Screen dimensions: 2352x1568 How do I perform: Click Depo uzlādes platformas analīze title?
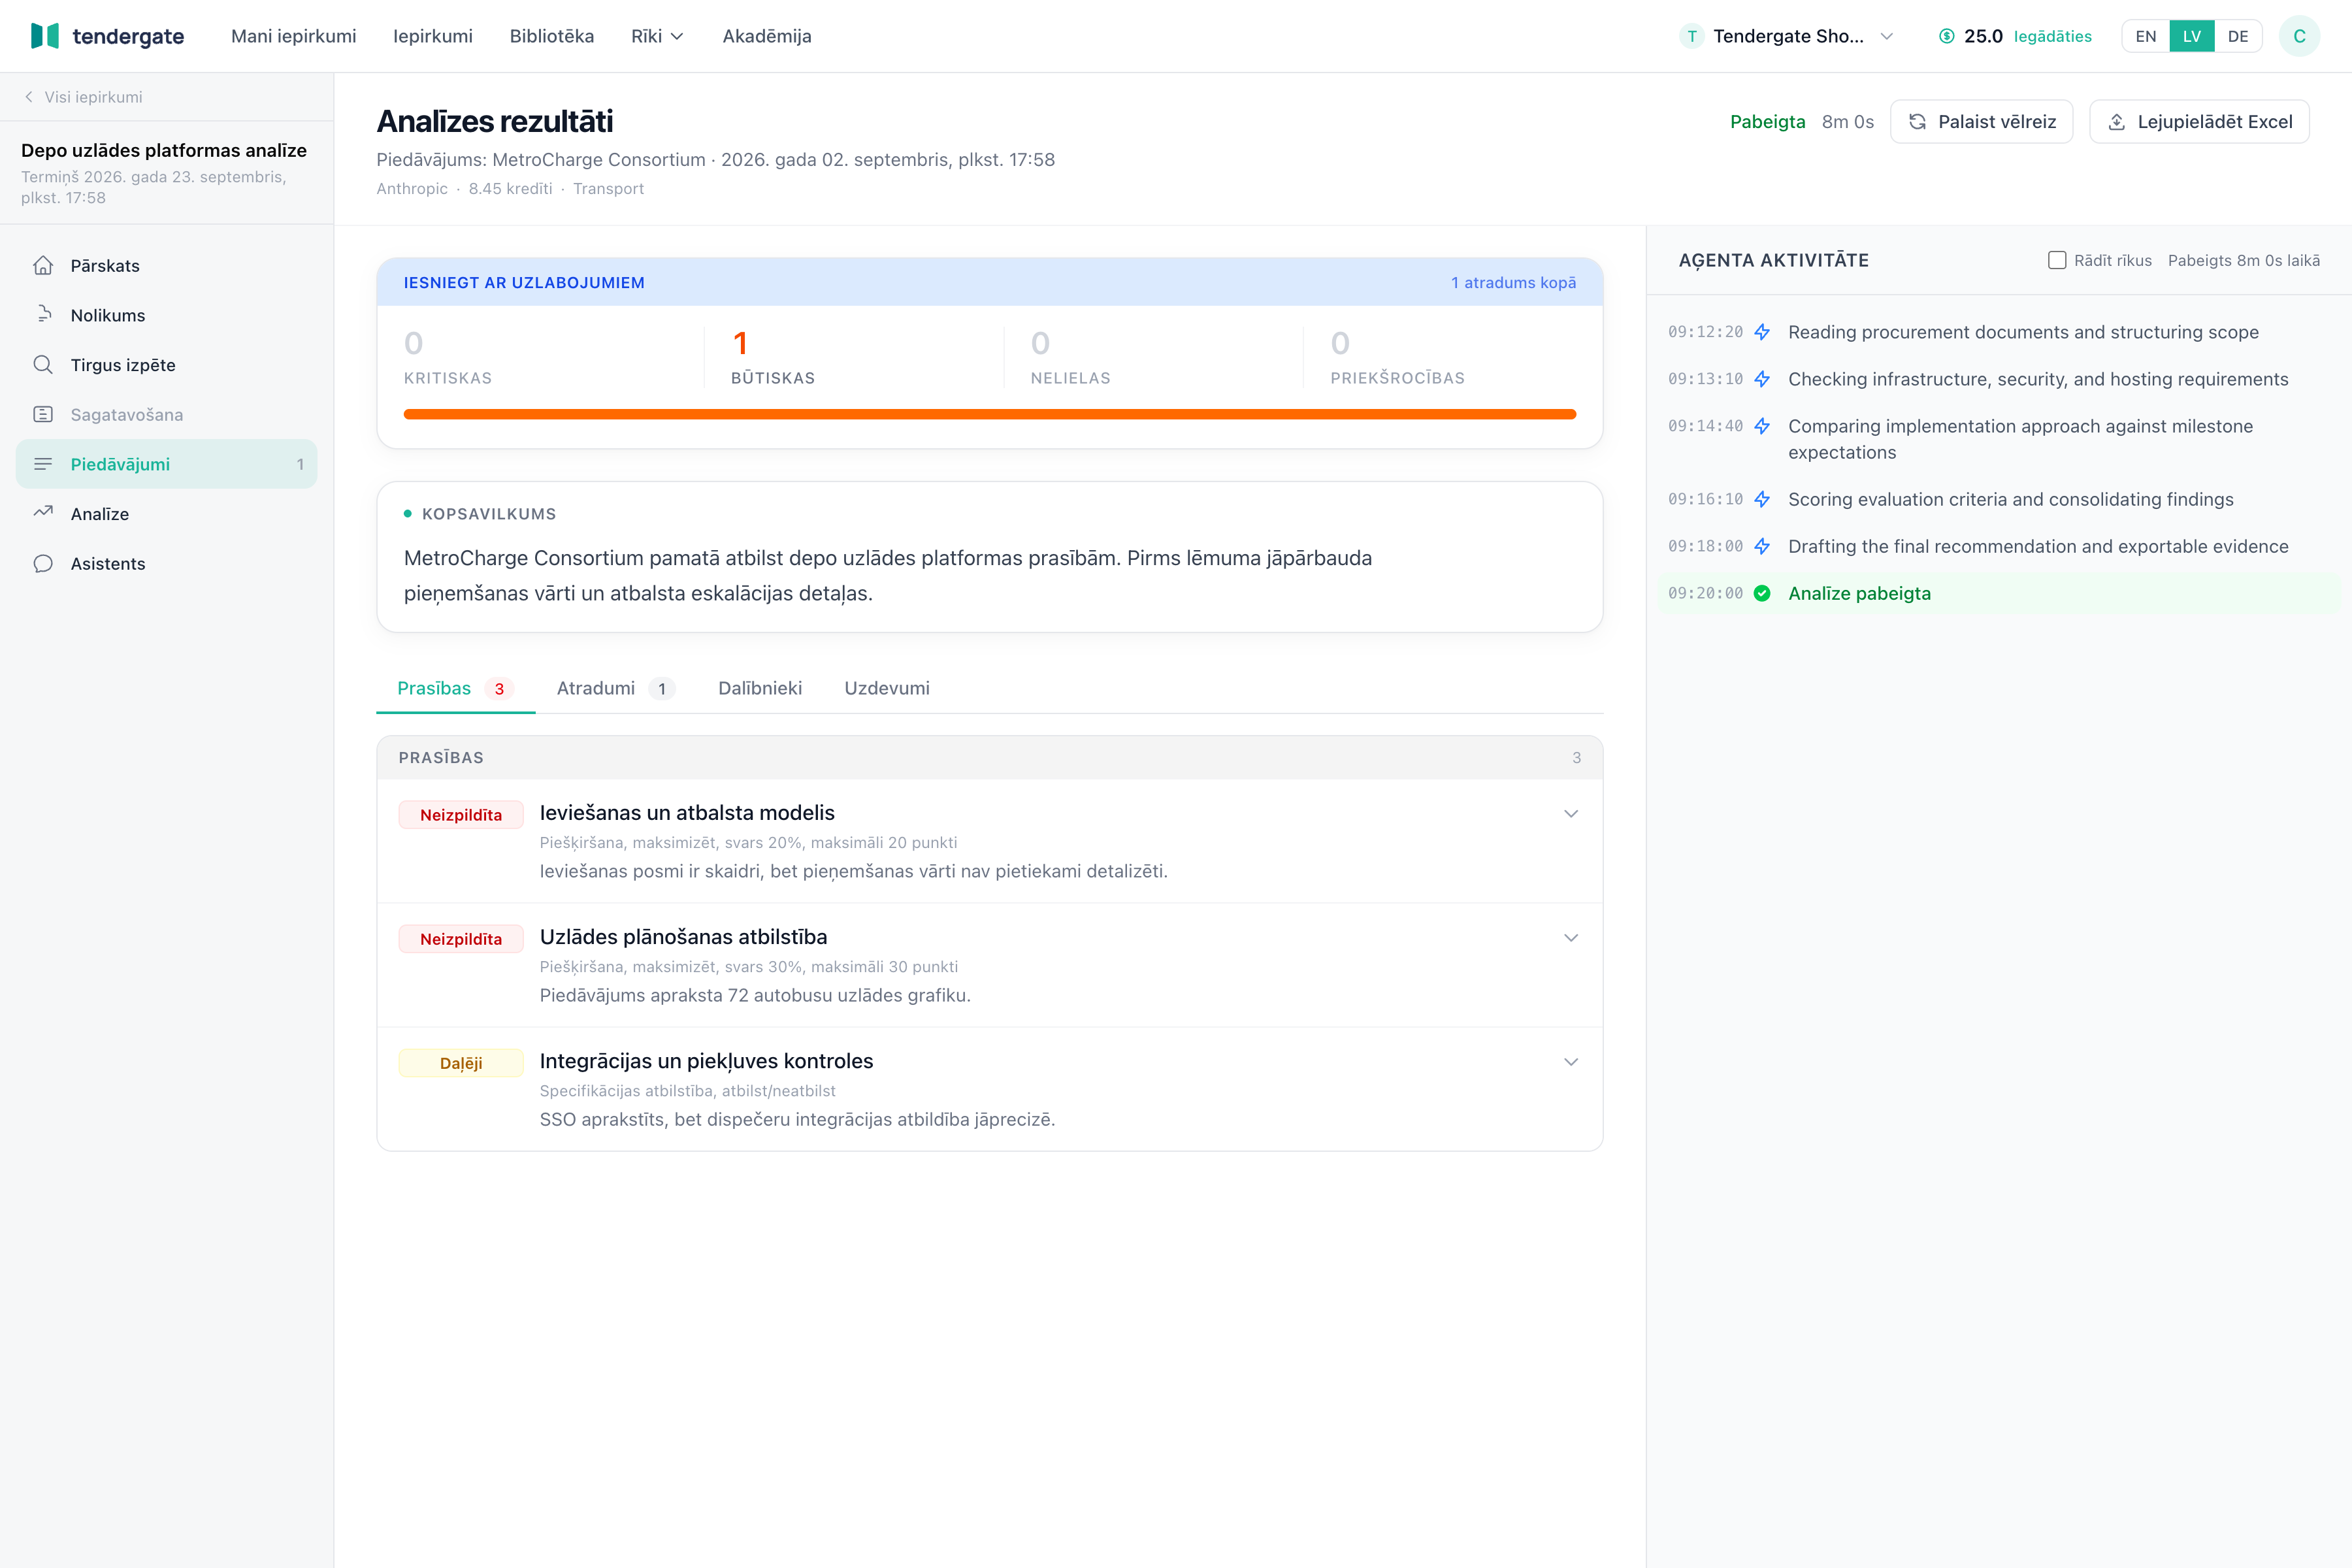(x=164, y=150)
